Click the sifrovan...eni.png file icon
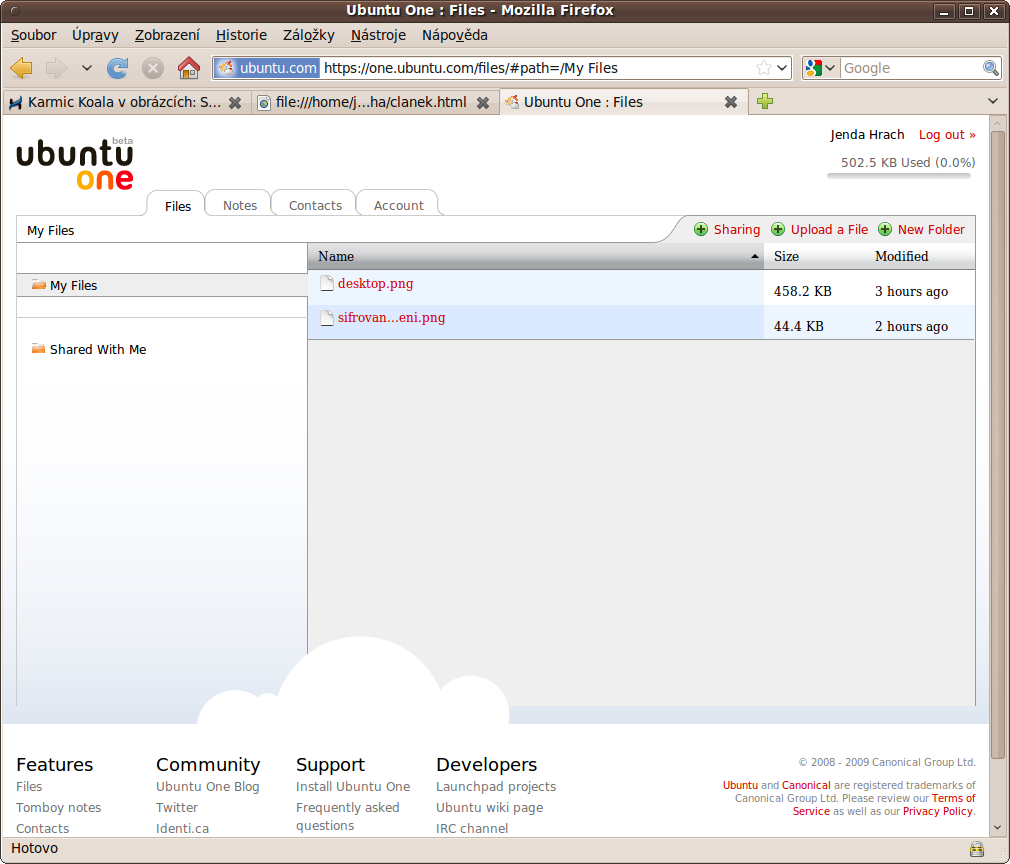 click(327, 318)
